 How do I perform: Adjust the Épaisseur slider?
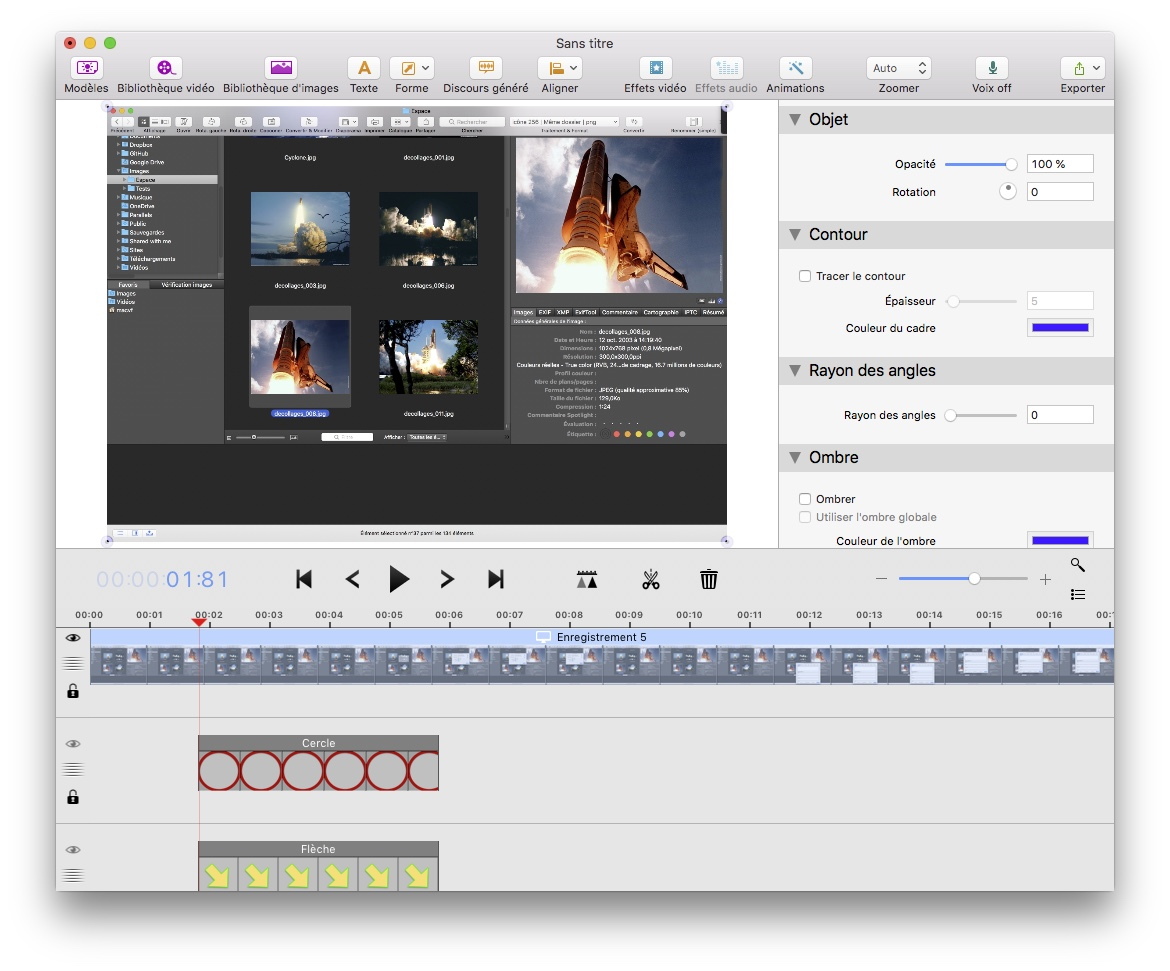click(980, 302)
